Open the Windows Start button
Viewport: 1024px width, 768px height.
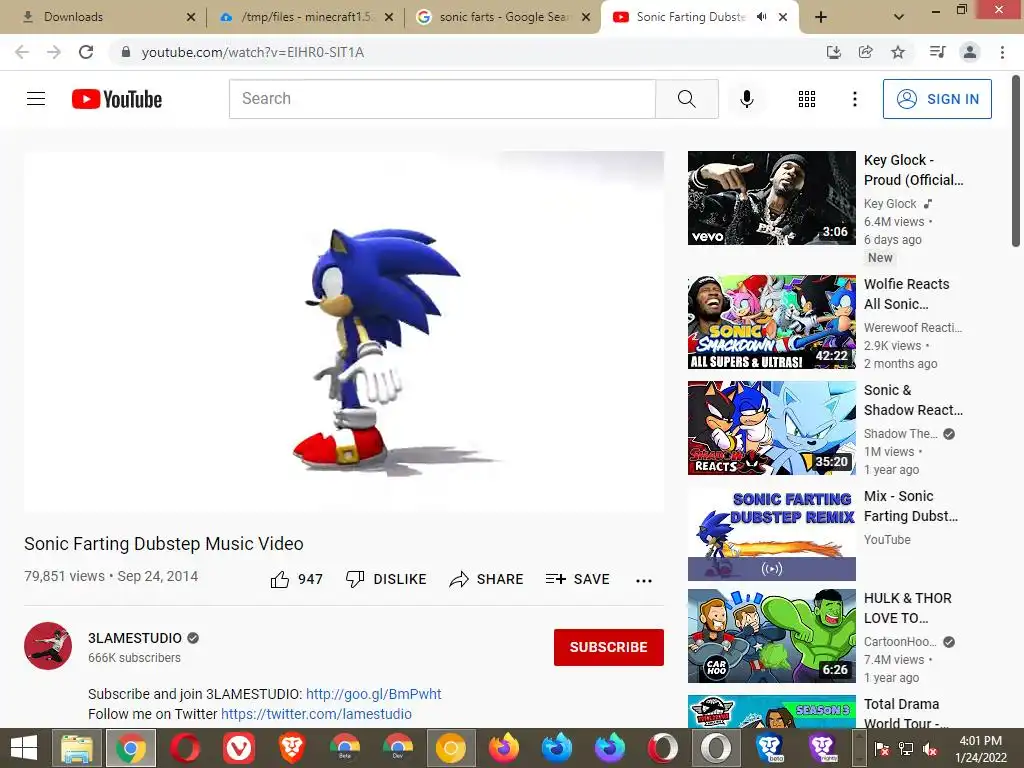pyautogui.click(x=24, y=748)
